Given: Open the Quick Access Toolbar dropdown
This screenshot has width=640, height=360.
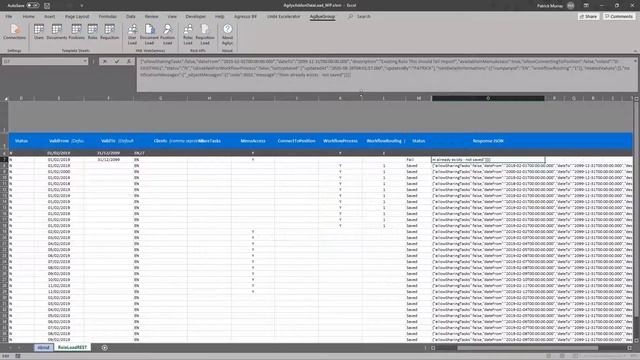Looking at the screenshot, I should (x=82, y=6).
